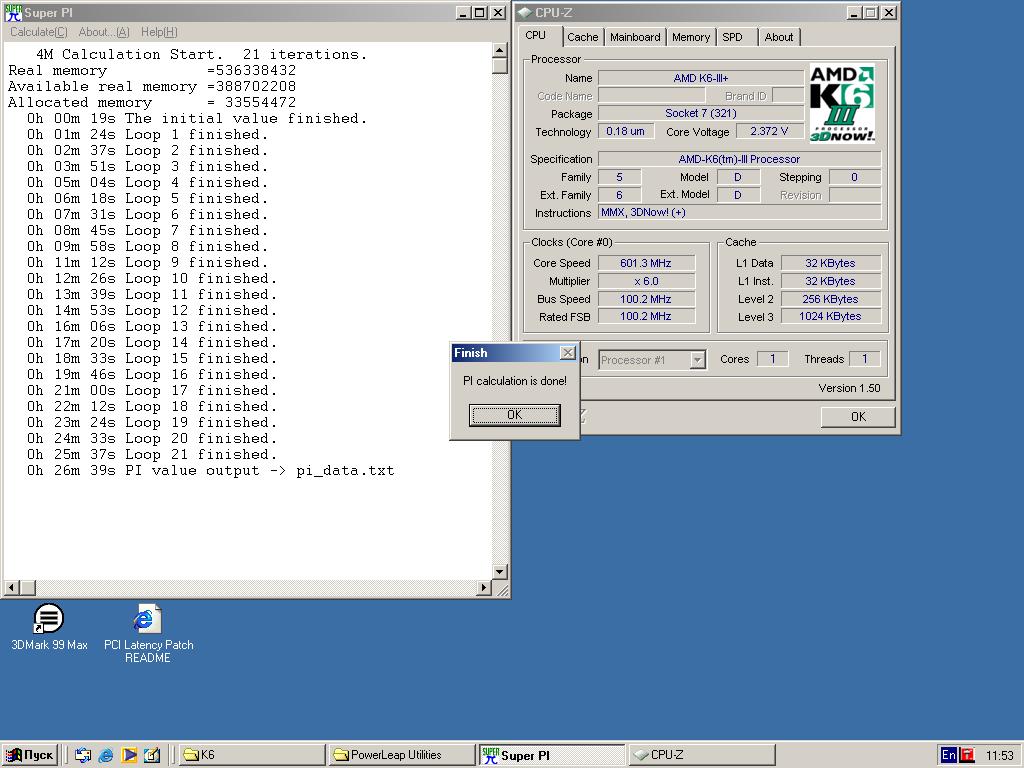
Task: Click the Show Desktop quick launch icon
Action: pos(83,755)
